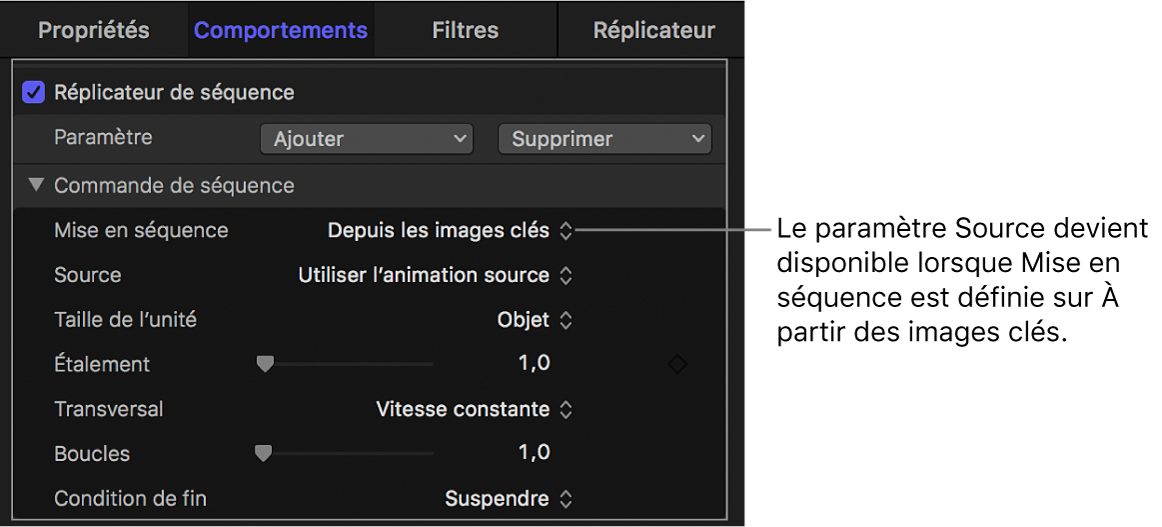Screen dimensions: 1162x527
Task: Open the Condition de fin popup
Action: coord(508,498)
